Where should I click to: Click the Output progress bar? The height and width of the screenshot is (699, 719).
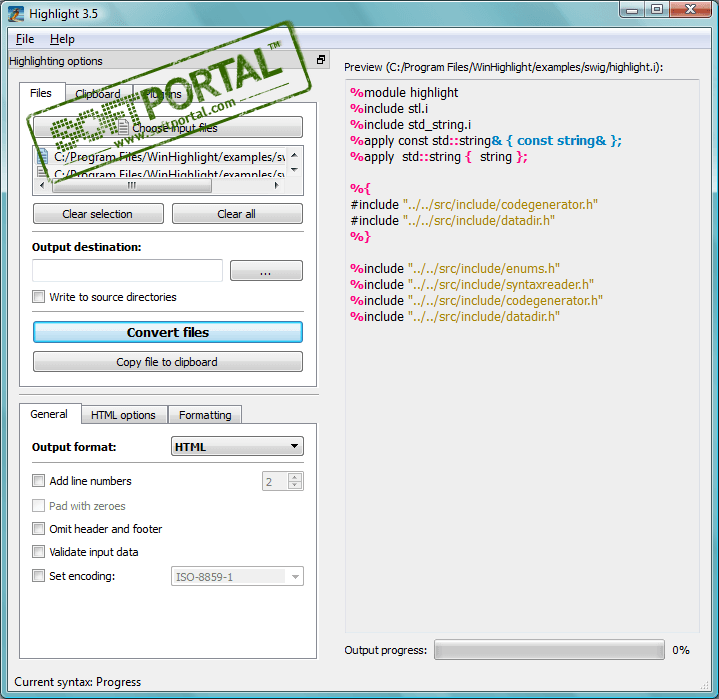[x=549, y=650]
